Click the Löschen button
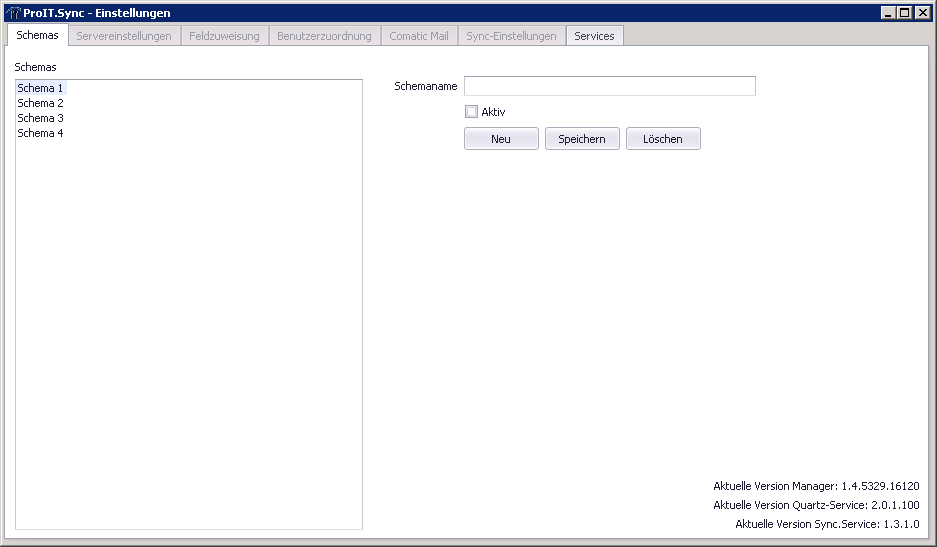 click(663, 139)
